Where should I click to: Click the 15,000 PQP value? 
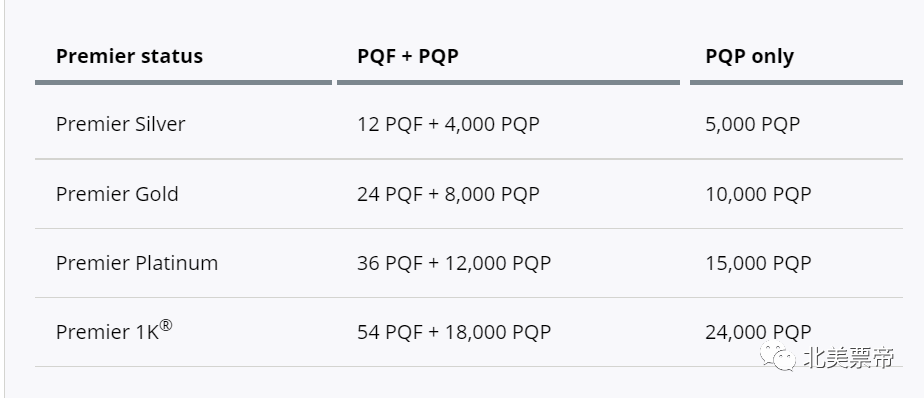tap(758, 263)
